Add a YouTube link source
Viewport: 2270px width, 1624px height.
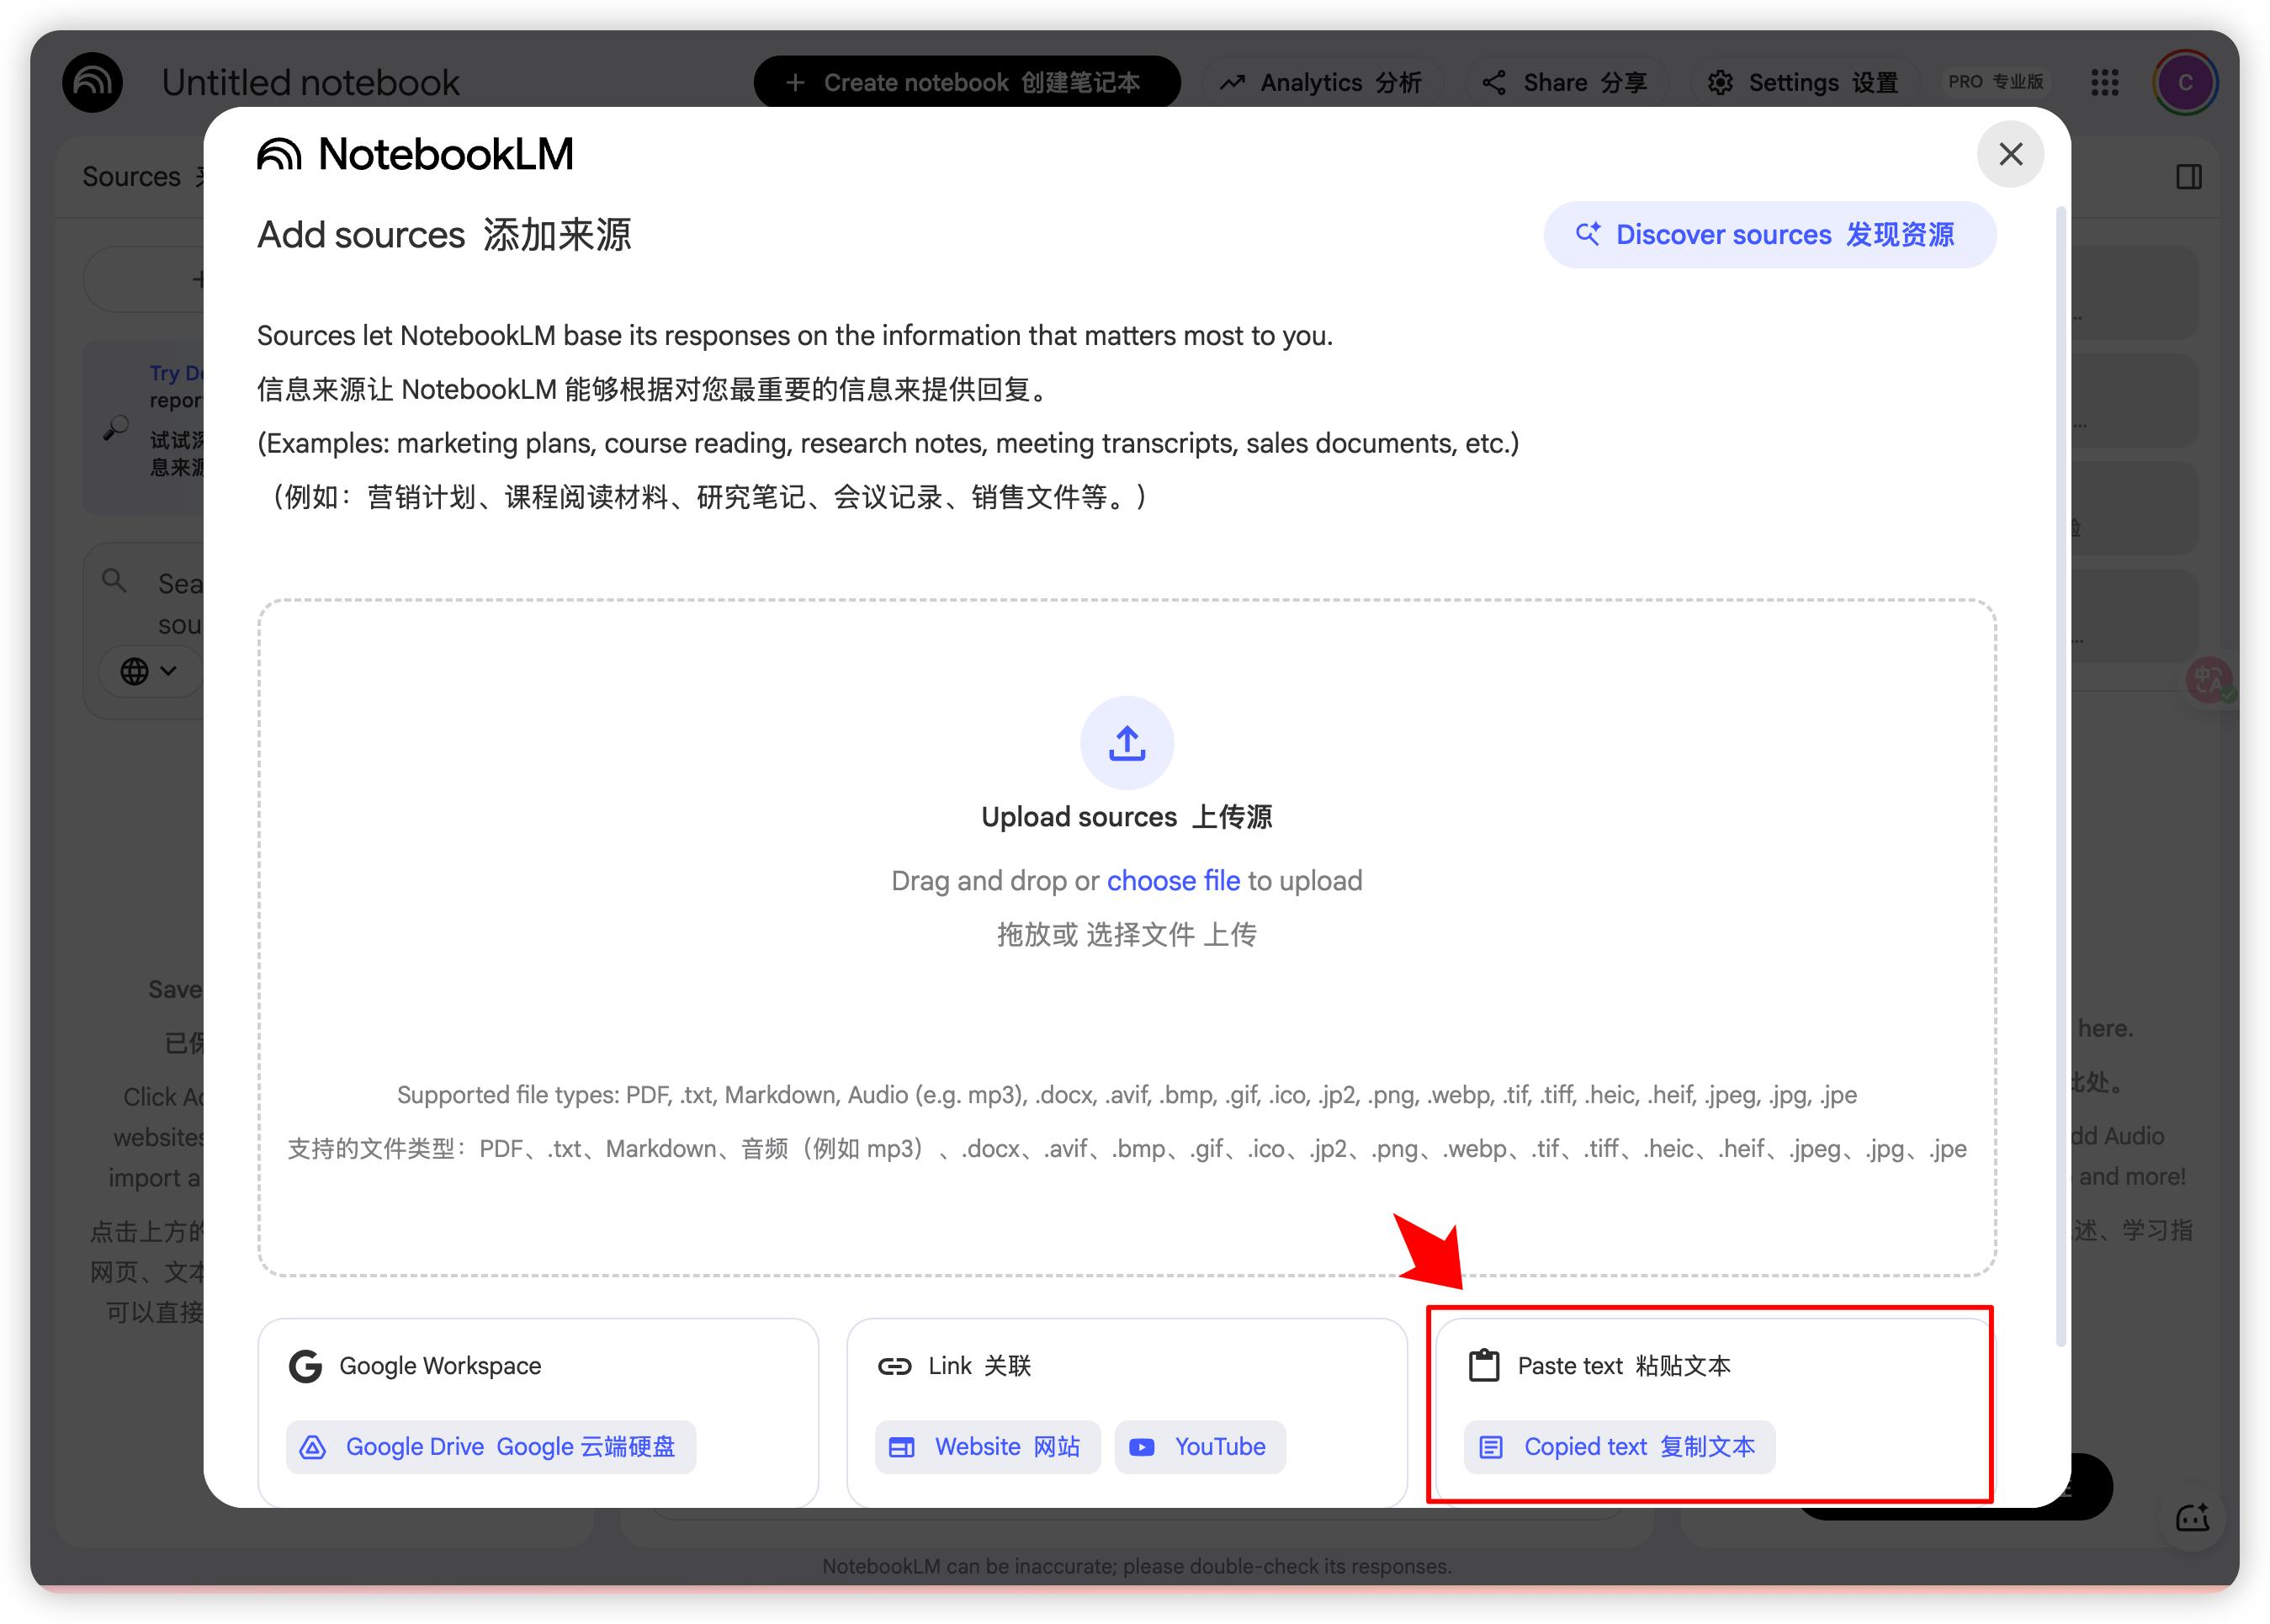[x=1199, y=1447]
